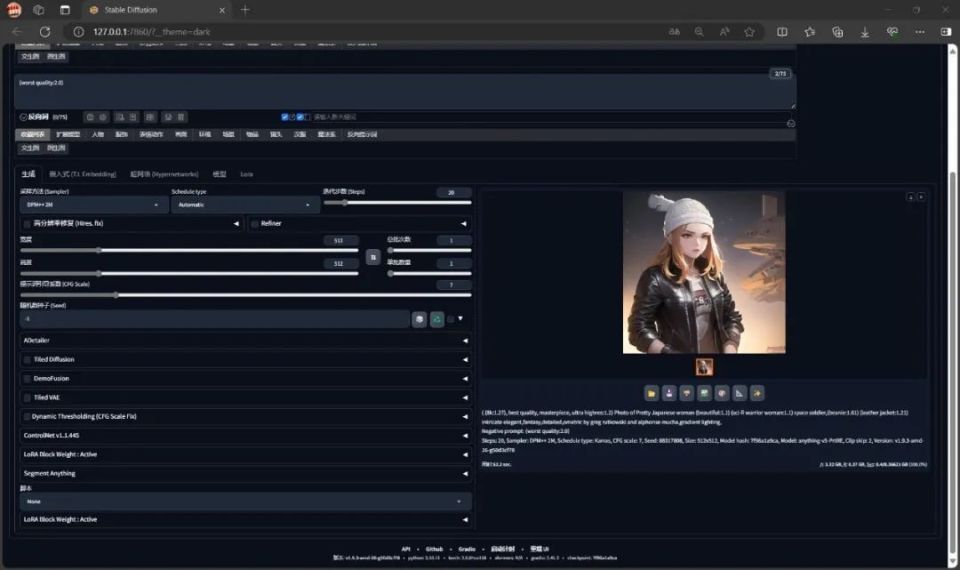
Task: Send image to img2img with green picture icon
Action: pyautogui.click(x=704, y=393)
